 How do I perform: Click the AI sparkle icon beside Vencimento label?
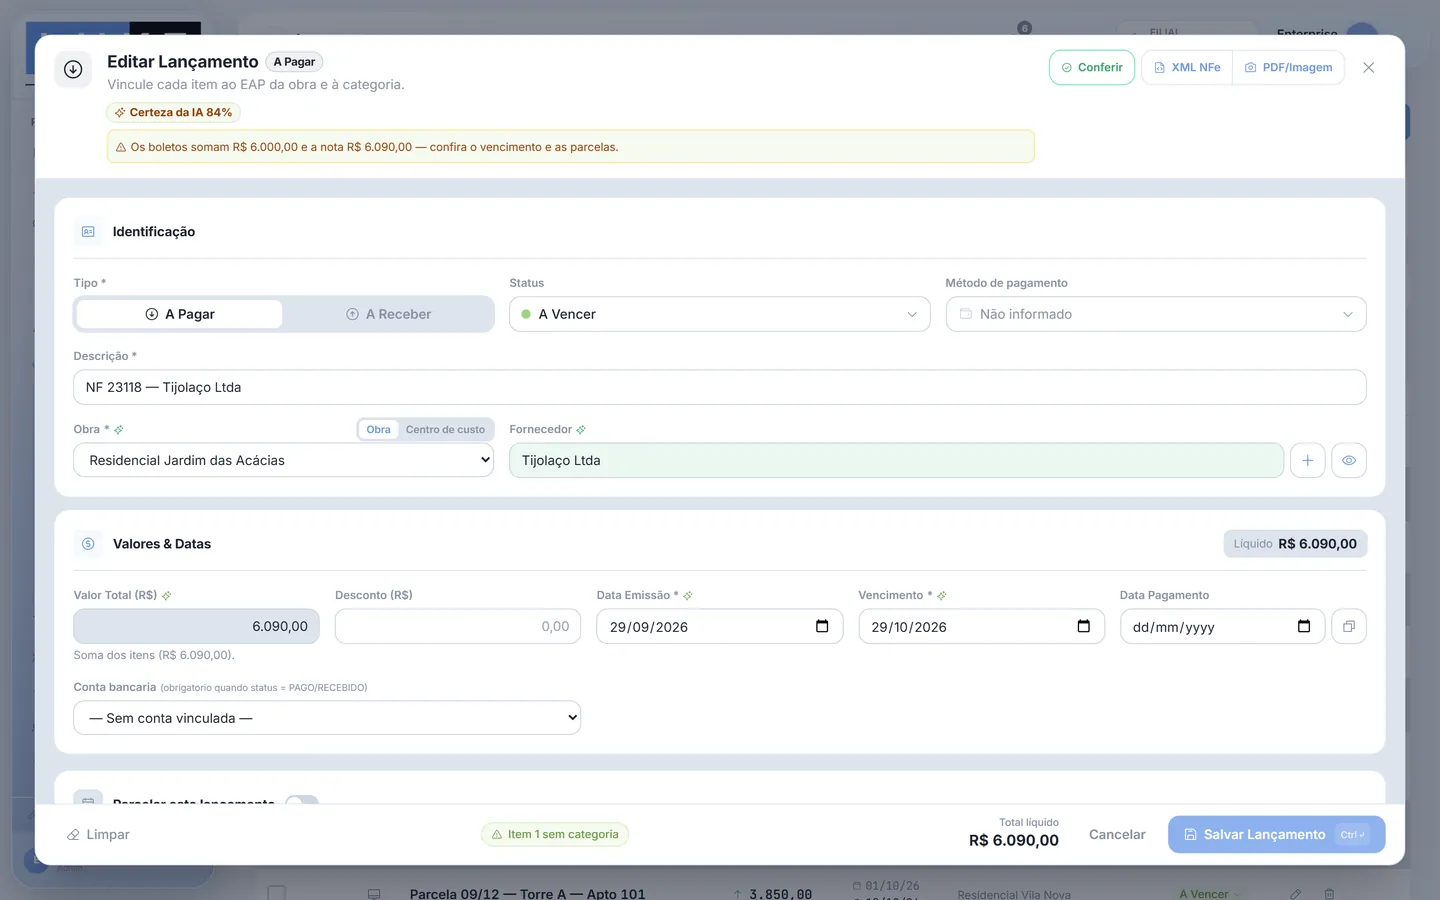point(942,596)
